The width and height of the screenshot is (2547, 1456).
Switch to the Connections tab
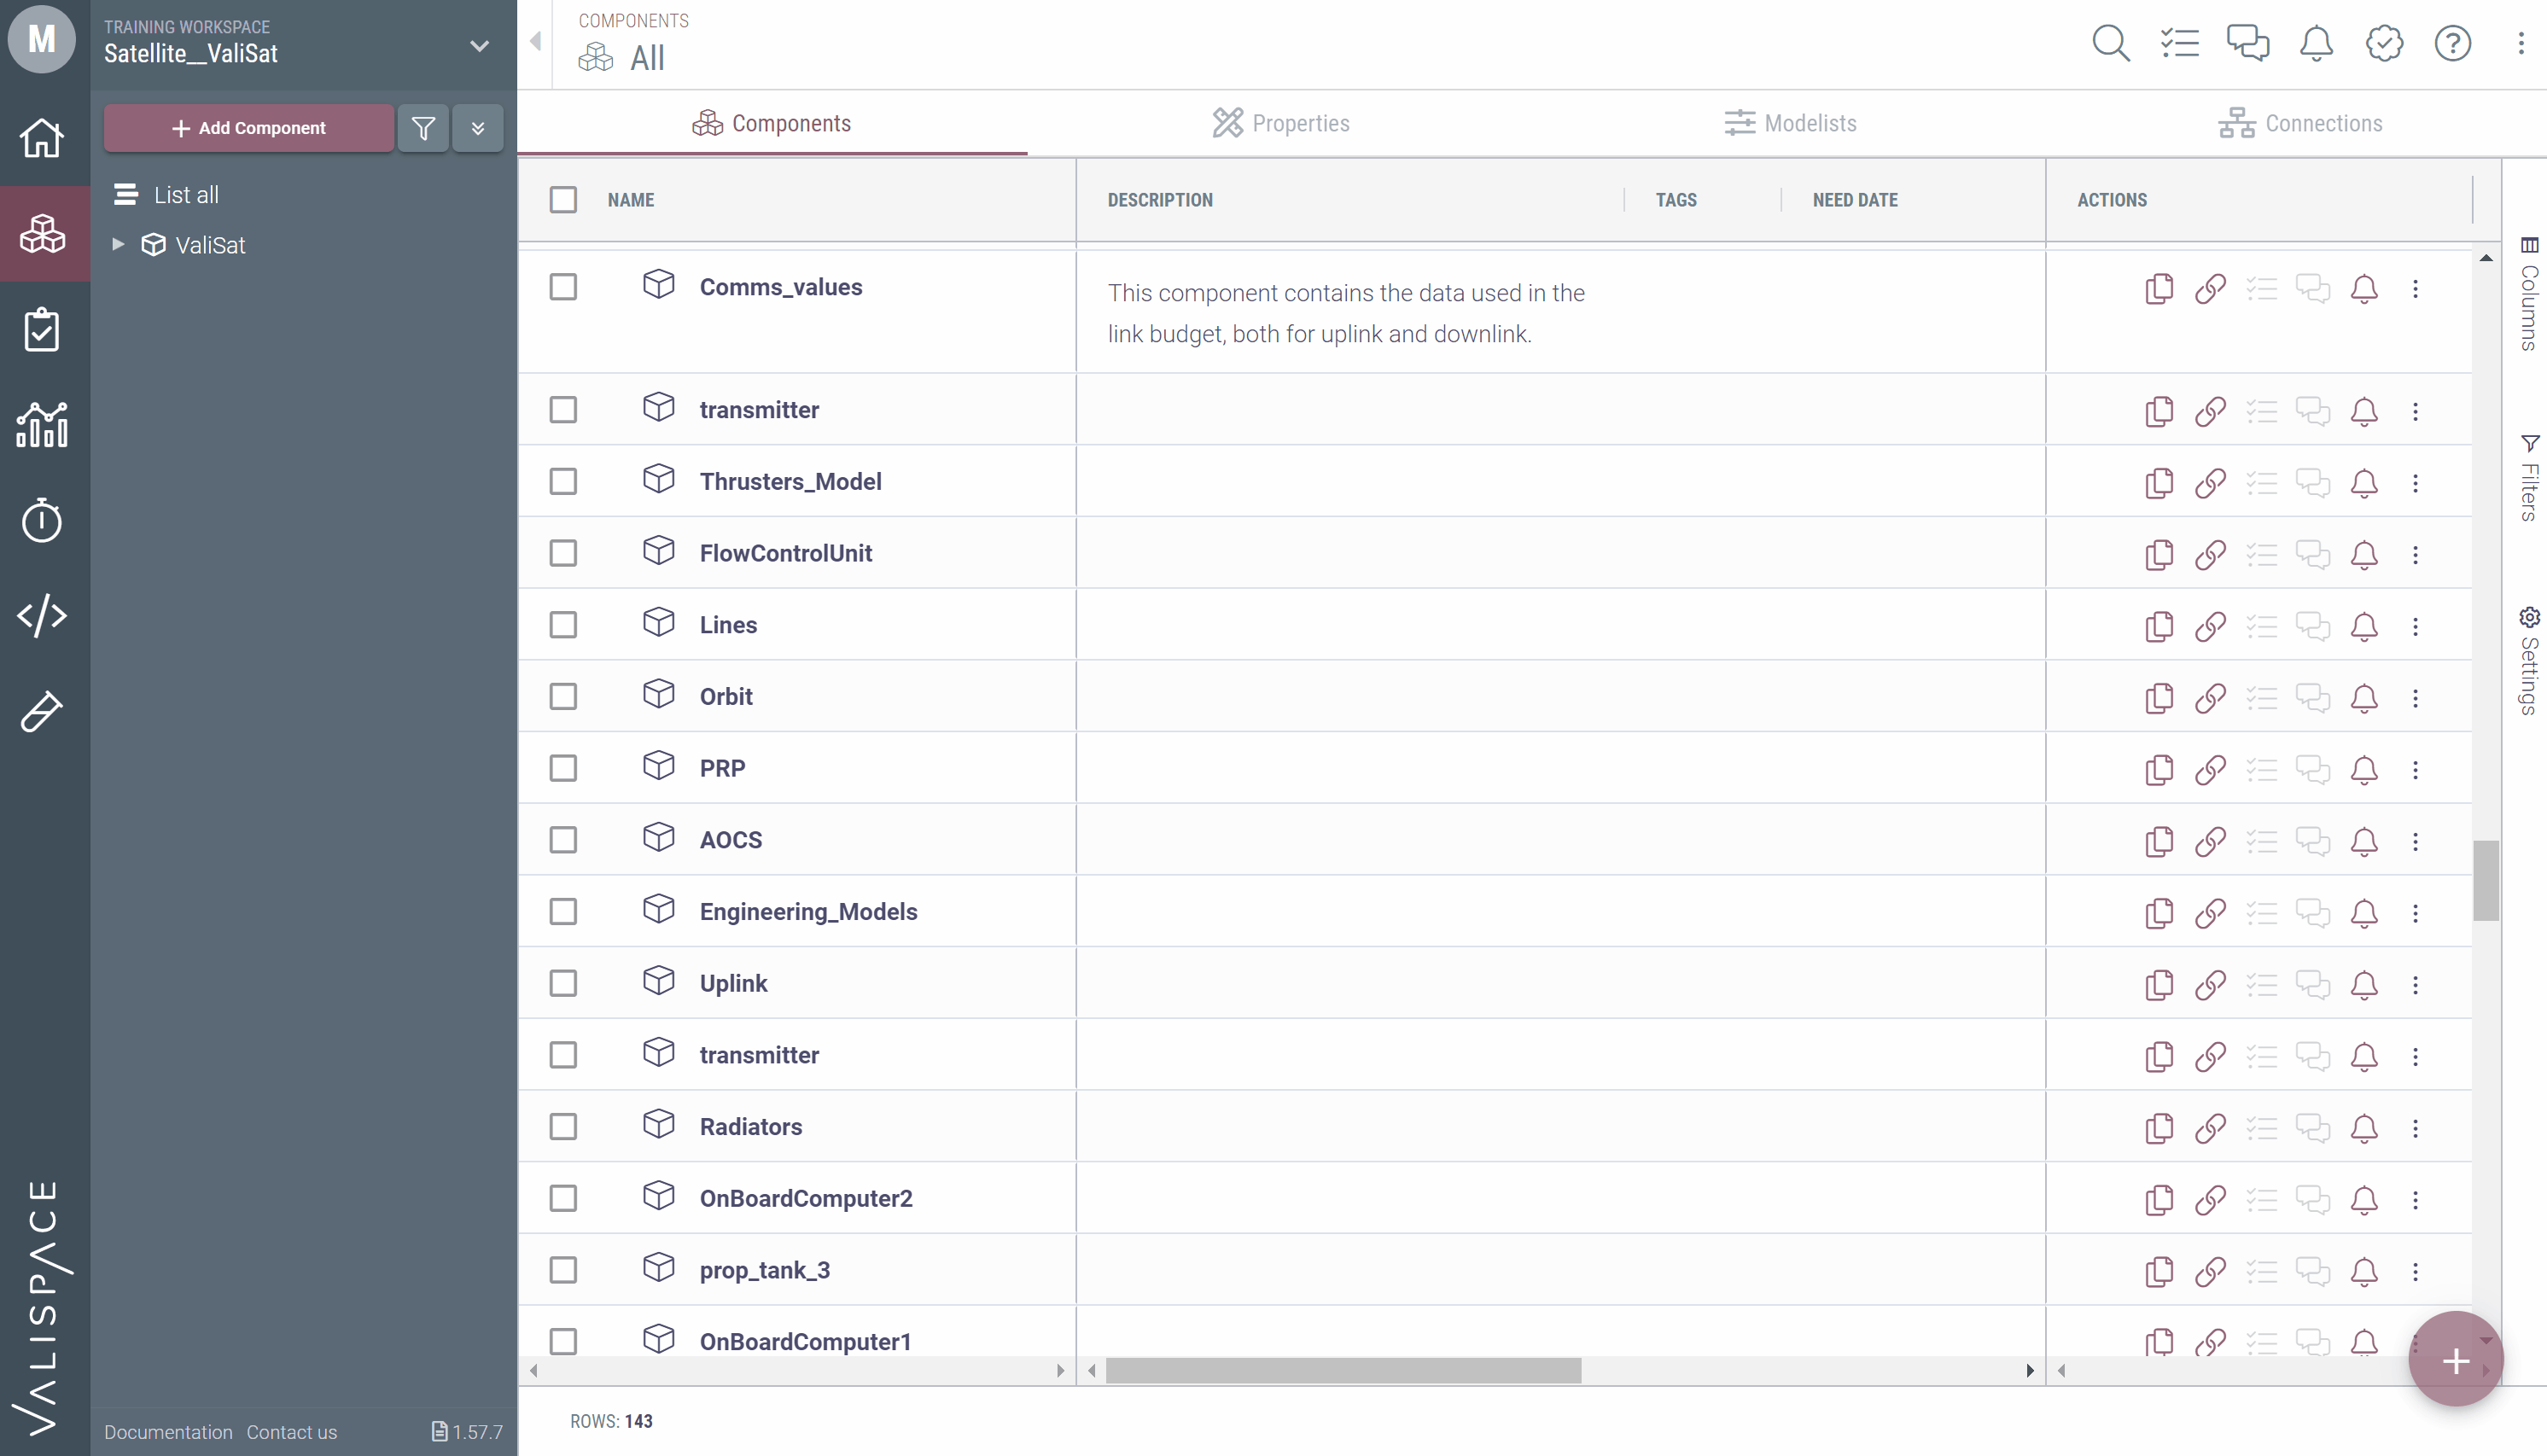click(2300, 123)
